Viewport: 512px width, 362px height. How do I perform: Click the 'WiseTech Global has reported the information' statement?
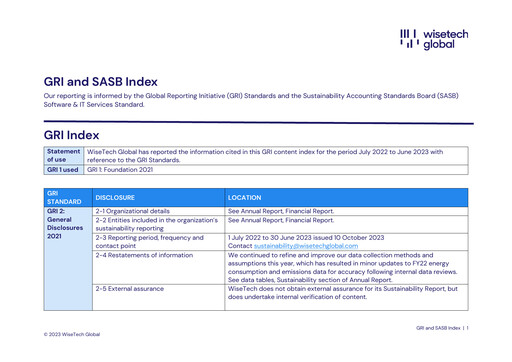[265, 156]
